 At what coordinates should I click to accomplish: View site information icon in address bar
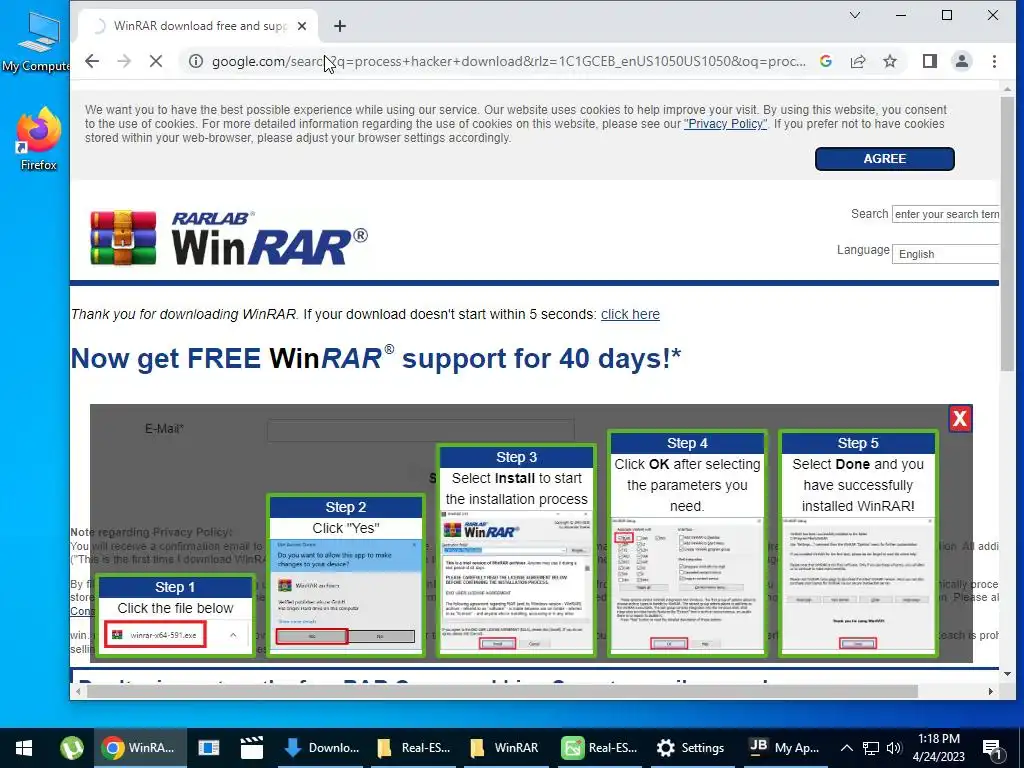195,61
